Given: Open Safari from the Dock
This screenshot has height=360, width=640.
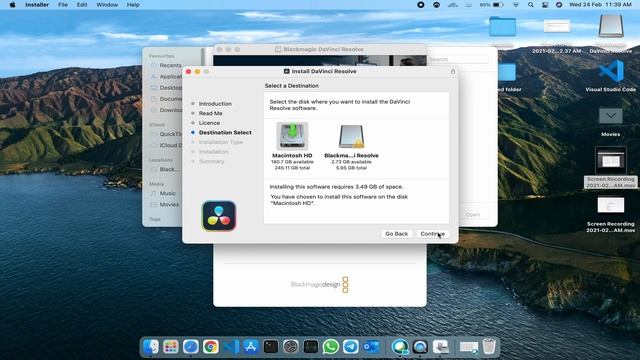Looking at the screenshot, I should pos(191,347).
